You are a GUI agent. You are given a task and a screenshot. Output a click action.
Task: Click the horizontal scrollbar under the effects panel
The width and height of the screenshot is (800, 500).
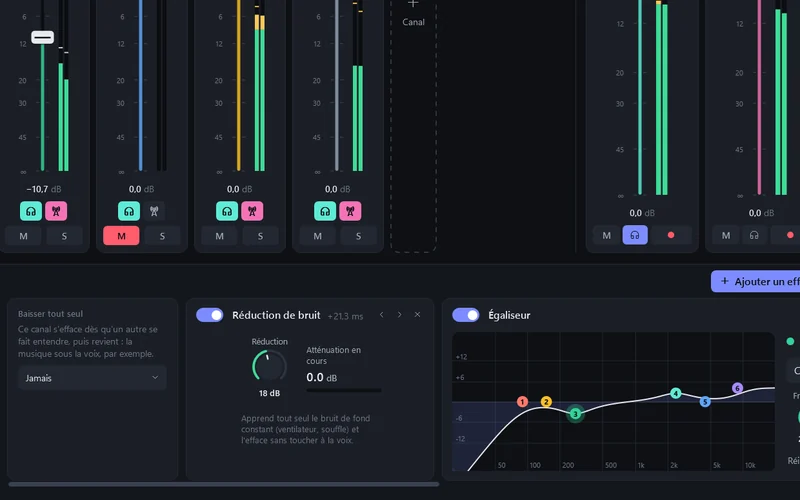click(x=224, y=484)
